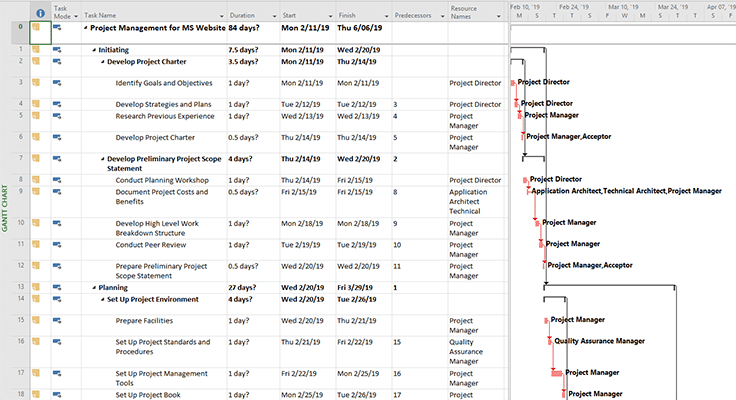Click the Gantt Chart view label on left edge
The width and height of the screenshot is (736, 400).
click(5, 208)
